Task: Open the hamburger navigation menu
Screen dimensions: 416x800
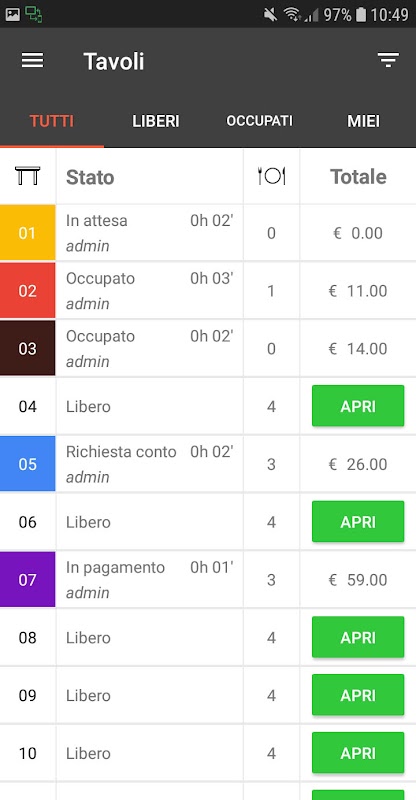Action: tap(32, 61)
